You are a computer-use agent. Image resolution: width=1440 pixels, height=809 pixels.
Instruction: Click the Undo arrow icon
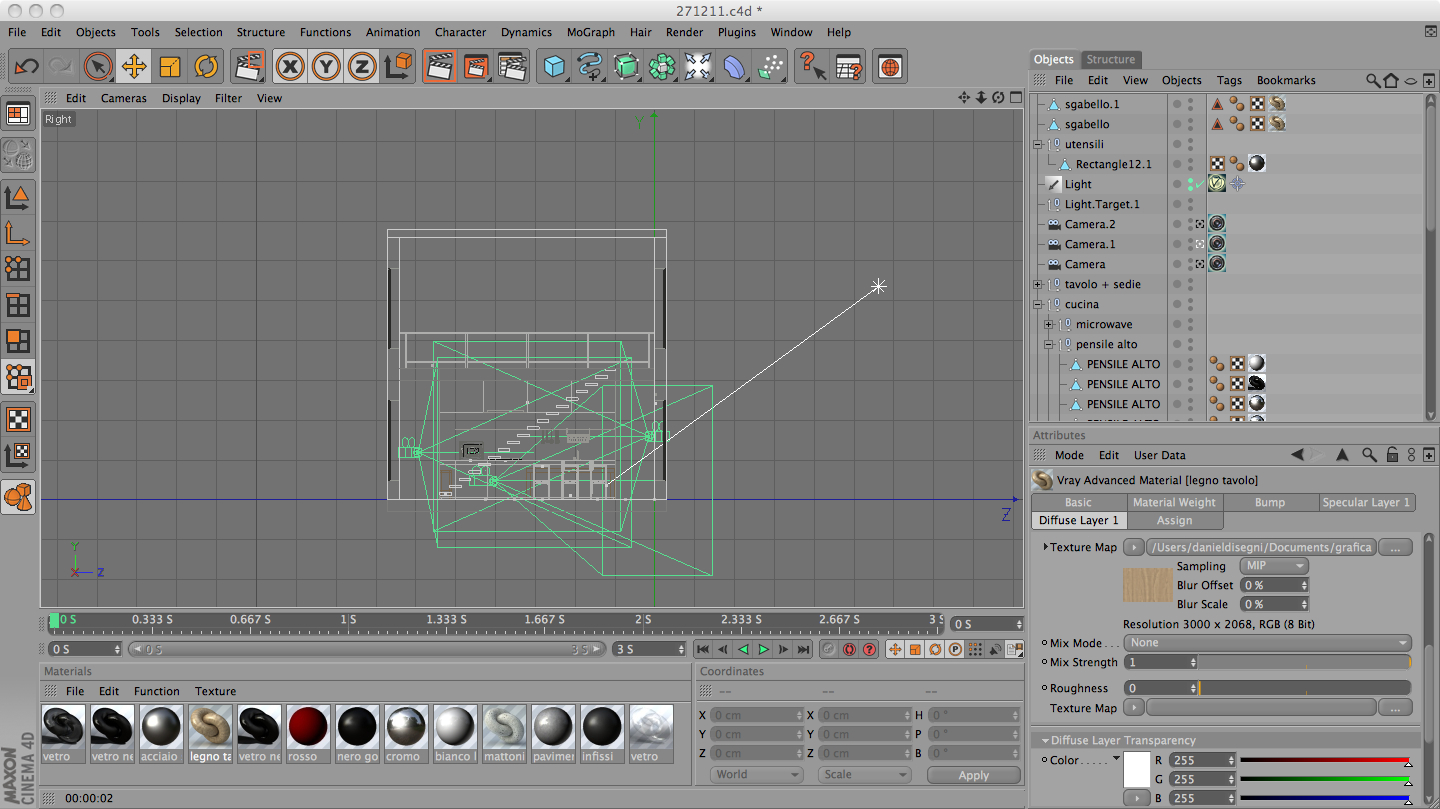coord(26,67)
